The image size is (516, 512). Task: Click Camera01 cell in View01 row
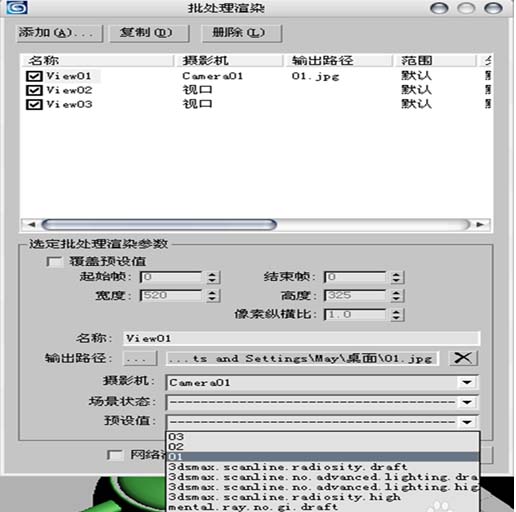pos(212,76)
